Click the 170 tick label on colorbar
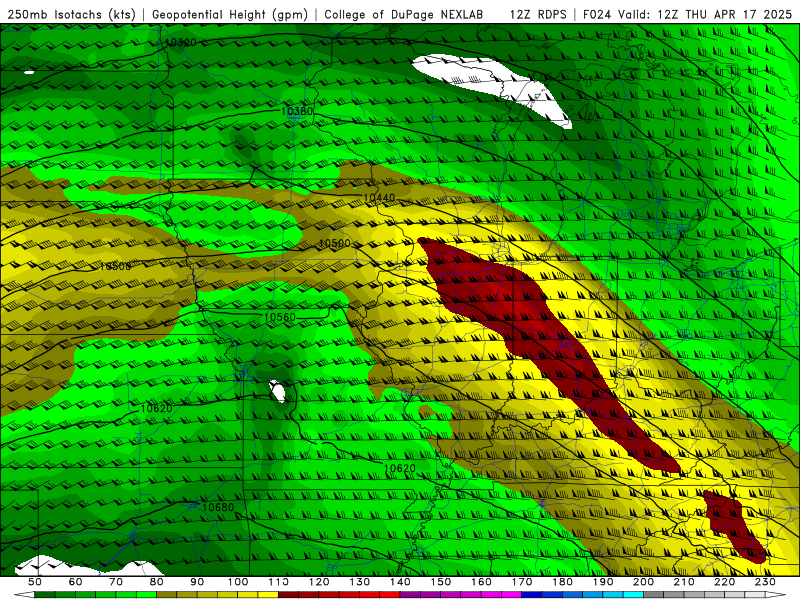Screen dimensions: 800x600 pos(522,582)
